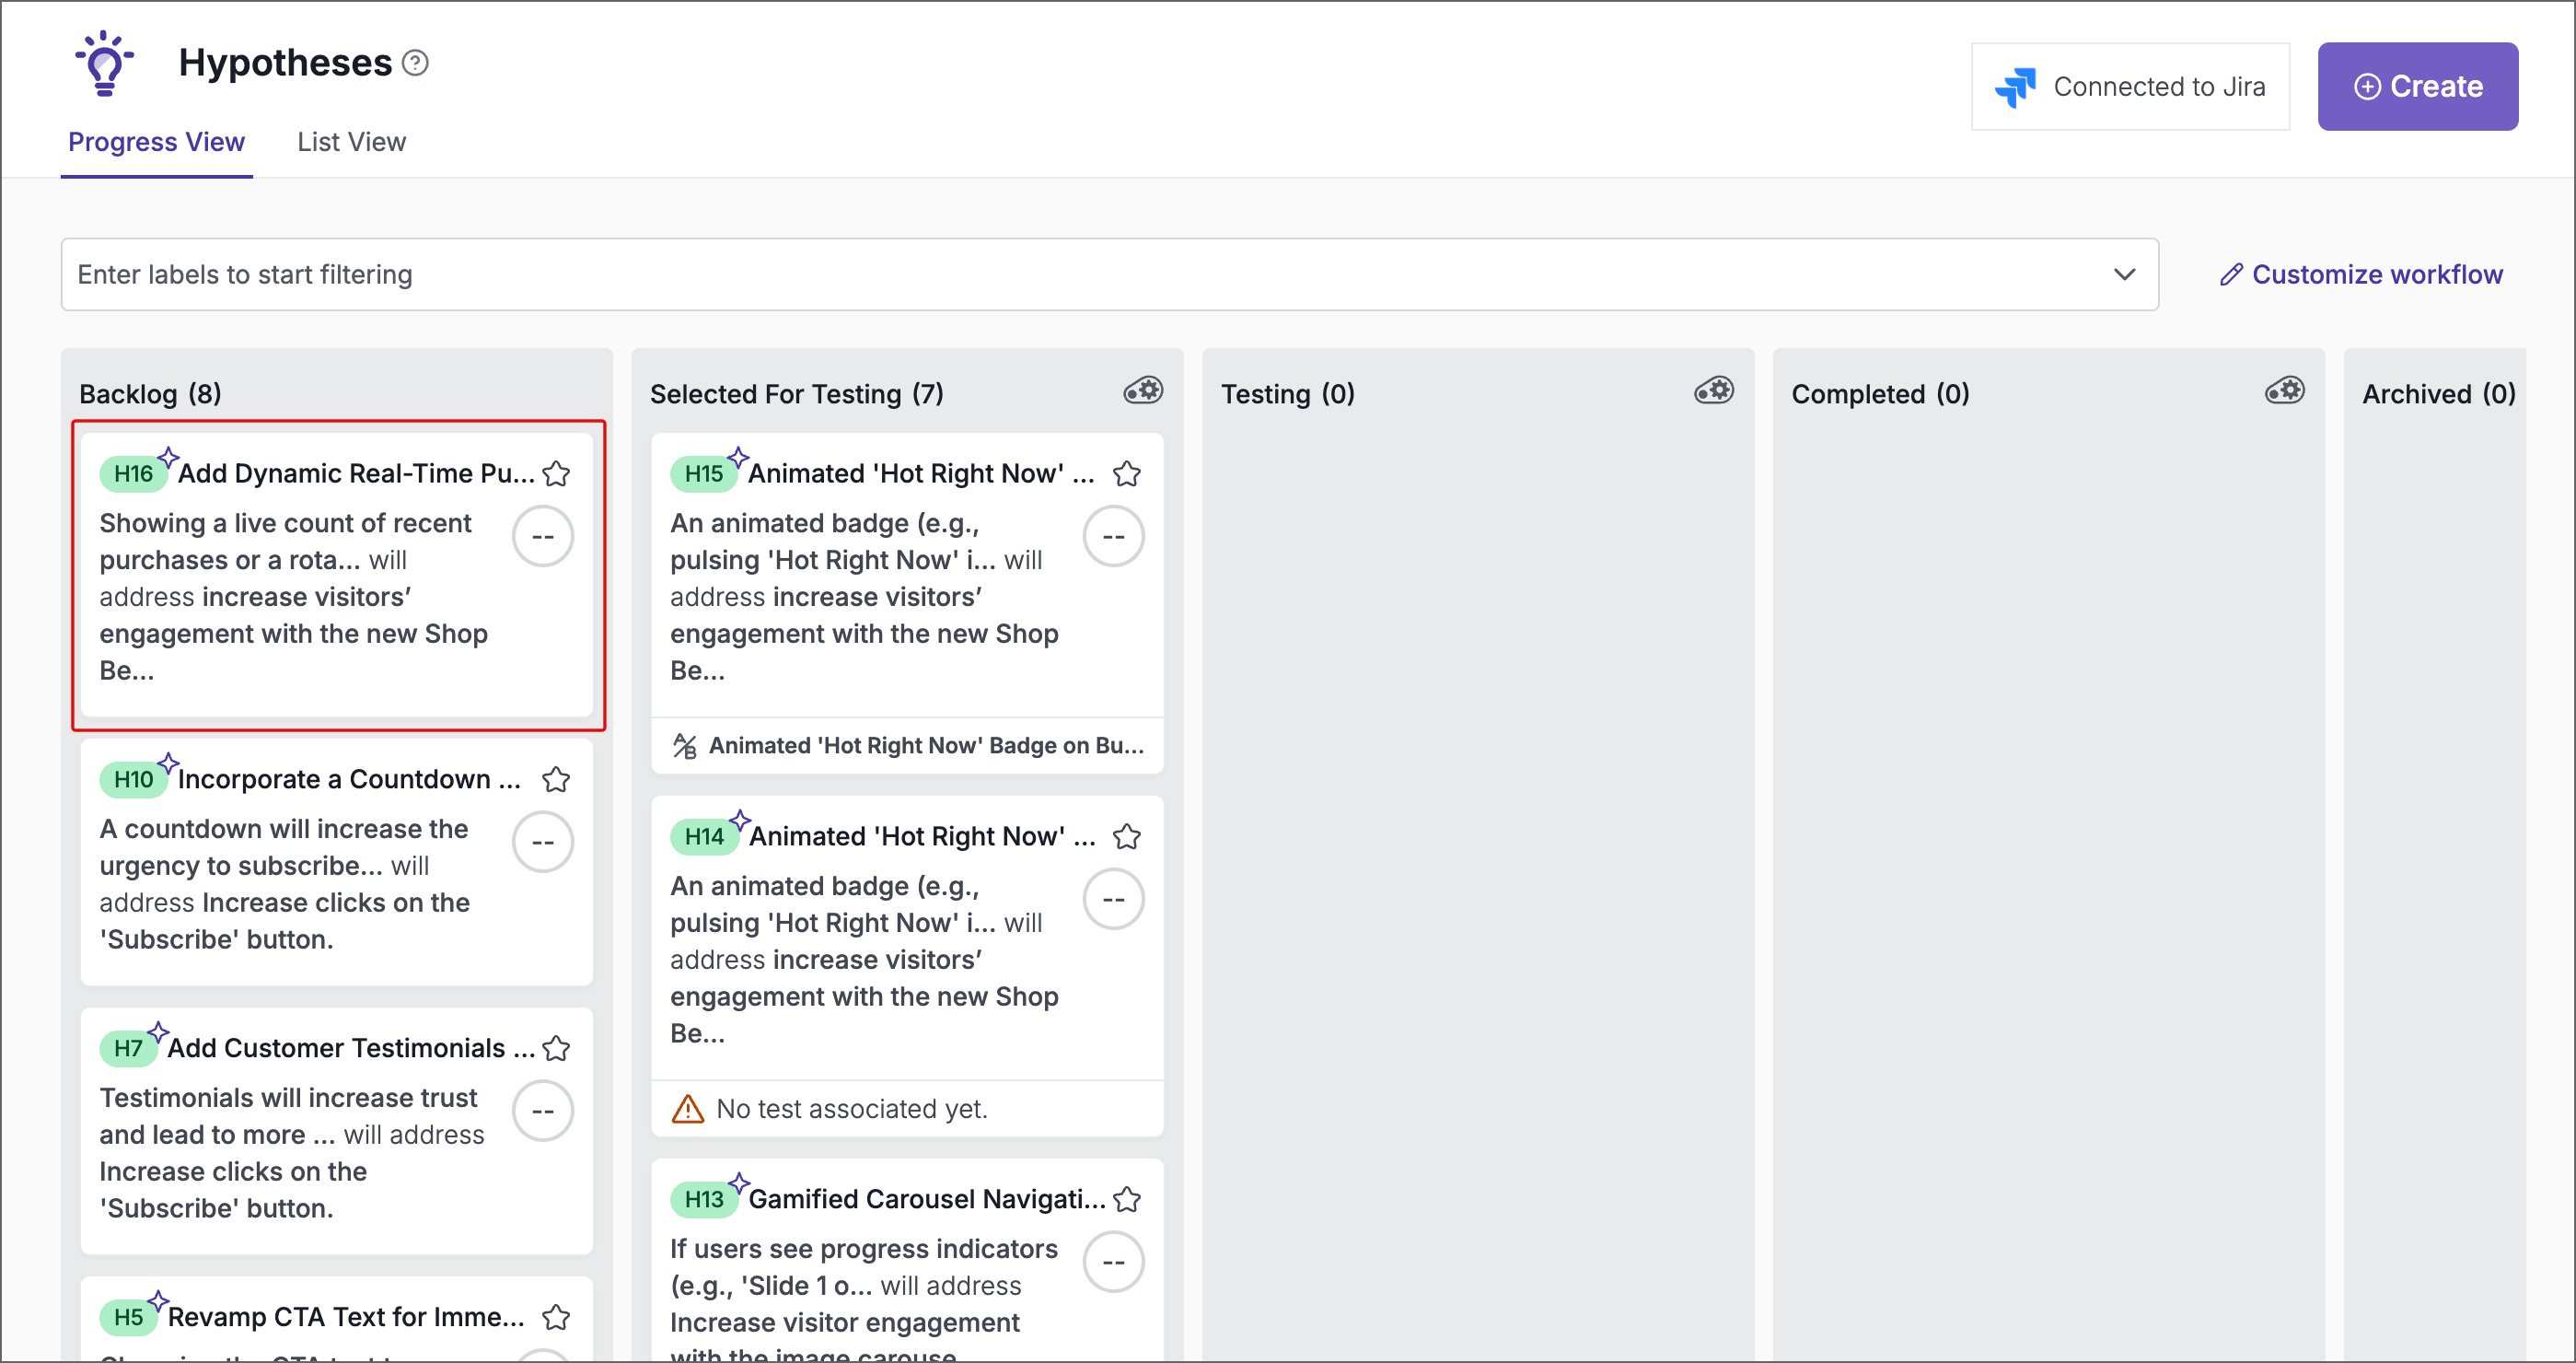The image size is (2576, 1363).
Task: Click the pencil icon beside Customize workflow
Action: point(2230,275)
